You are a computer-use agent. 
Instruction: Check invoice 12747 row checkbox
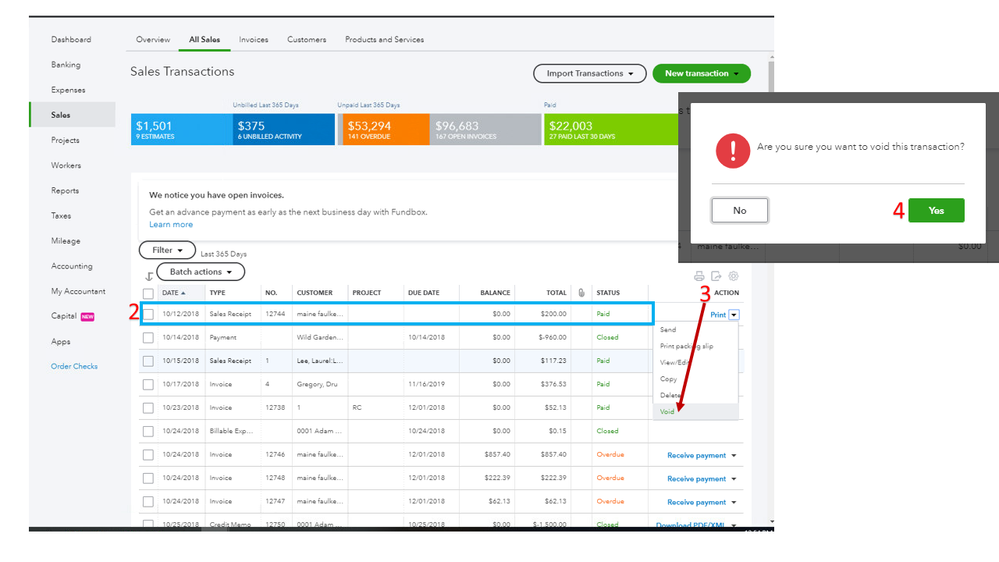(148, 501)
